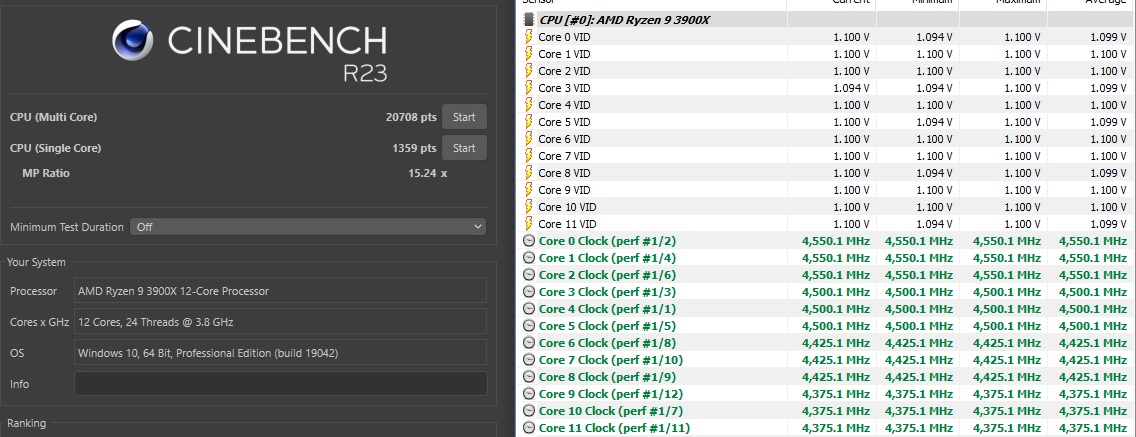This screenshot has height=437, width=1136.
Task: Click the clock icon of Core 4 Clock
Action: 529,309
